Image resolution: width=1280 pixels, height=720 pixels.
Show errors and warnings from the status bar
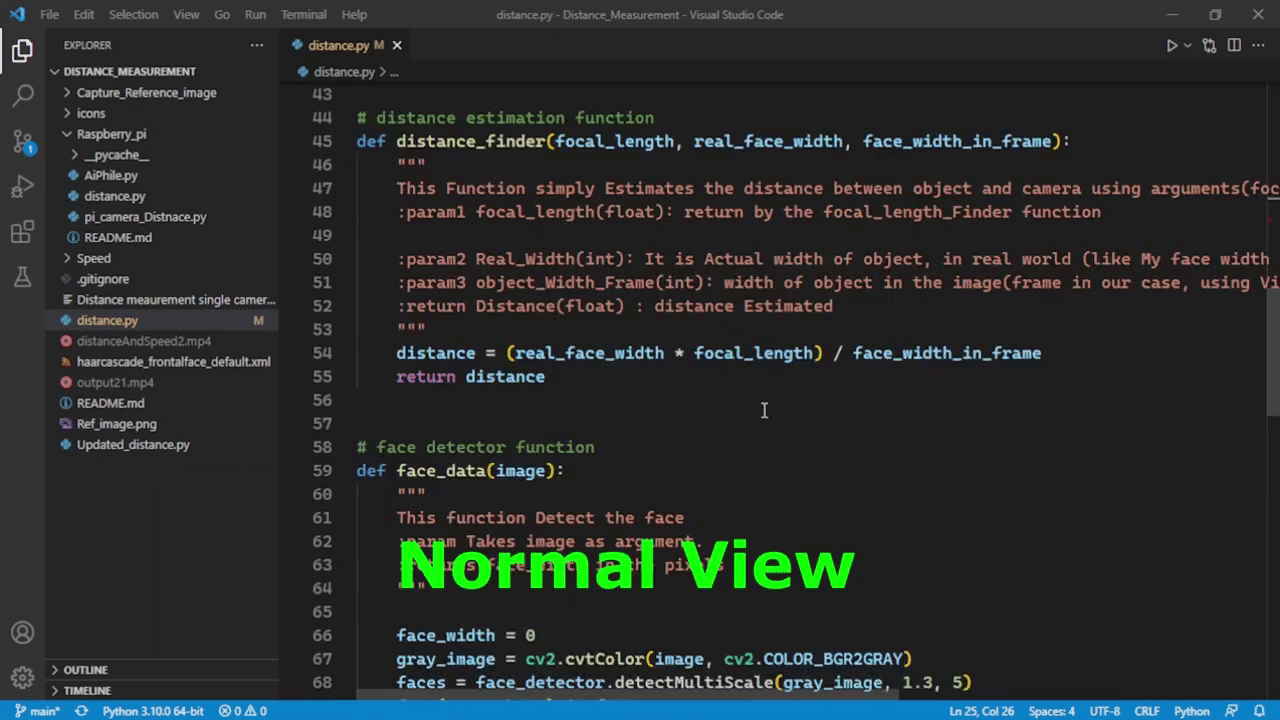[x=243, y=711]
